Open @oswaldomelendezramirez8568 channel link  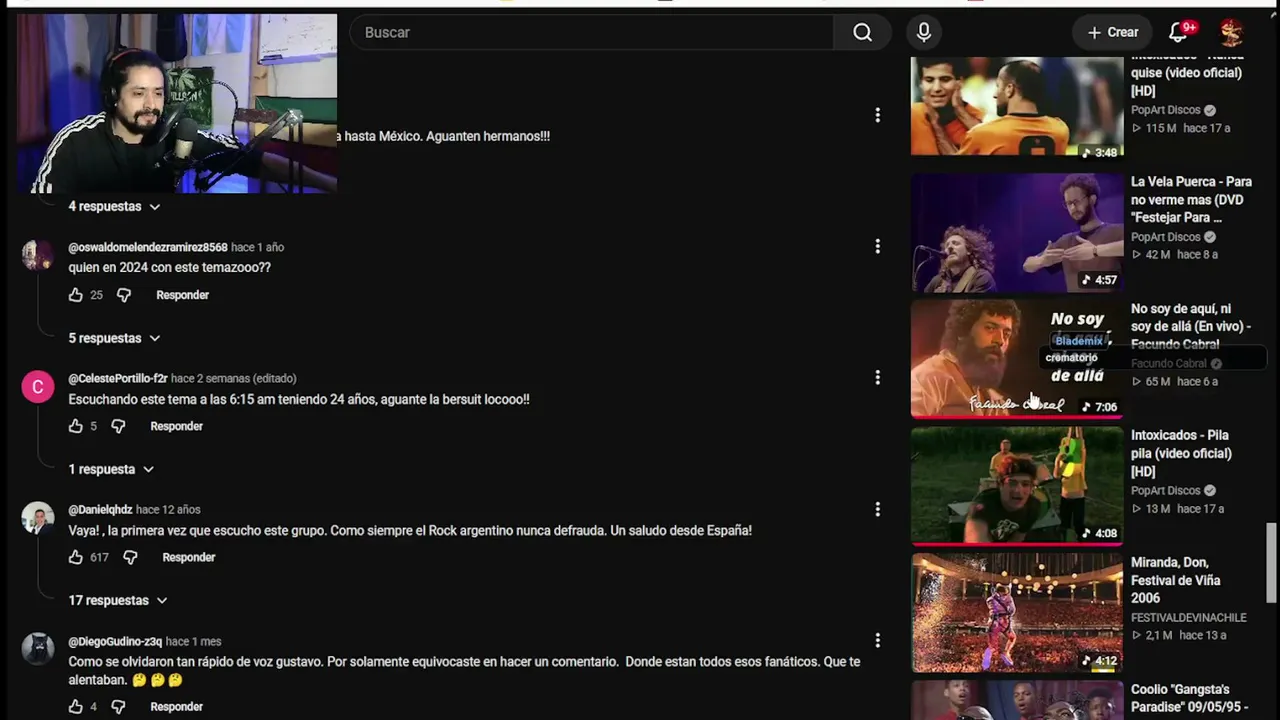point(148,247)
